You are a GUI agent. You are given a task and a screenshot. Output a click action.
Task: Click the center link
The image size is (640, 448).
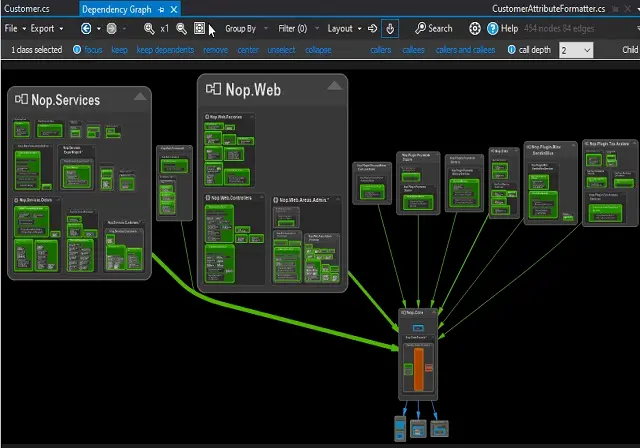click(x=248, y=50)
